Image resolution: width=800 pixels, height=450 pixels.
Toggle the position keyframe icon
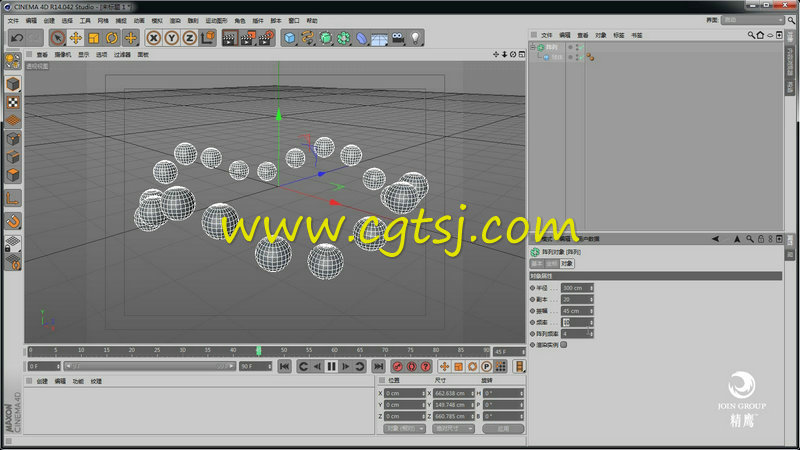444,366
